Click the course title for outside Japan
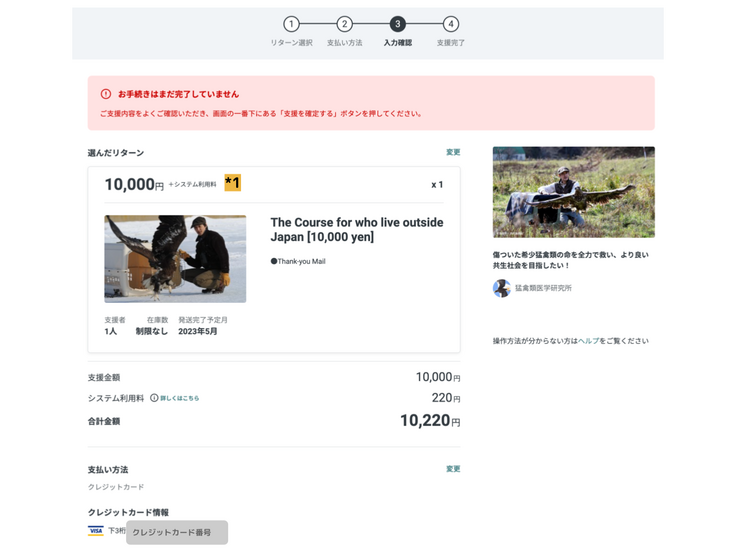 [356, 229]
